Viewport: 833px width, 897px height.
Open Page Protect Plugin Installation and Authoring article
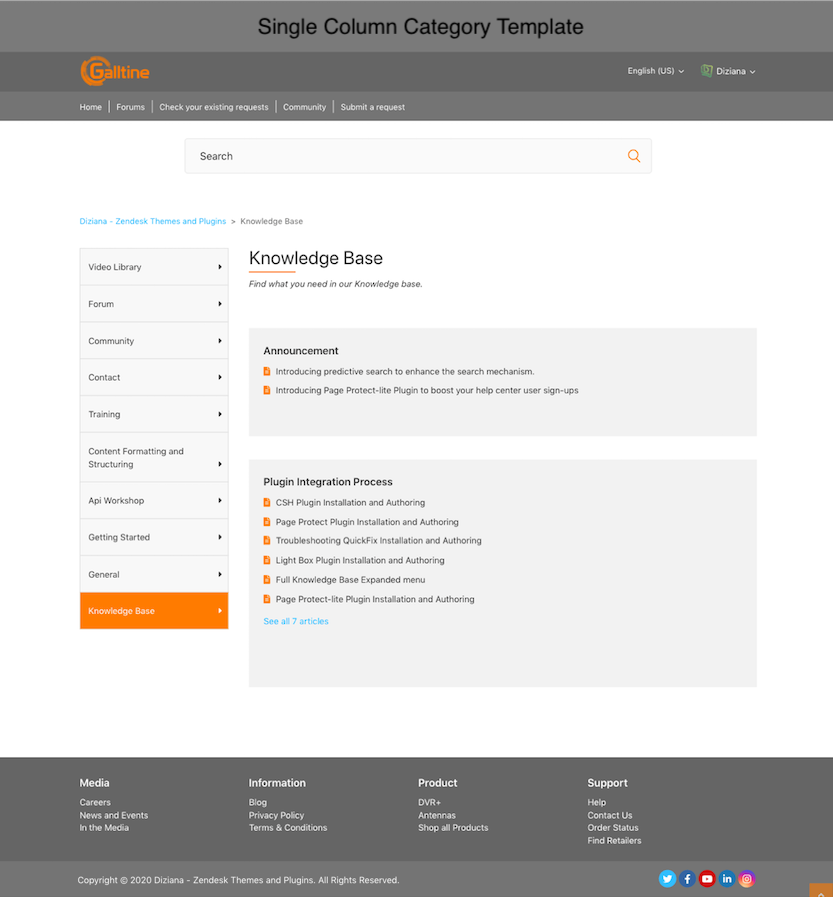click(367, 522)
